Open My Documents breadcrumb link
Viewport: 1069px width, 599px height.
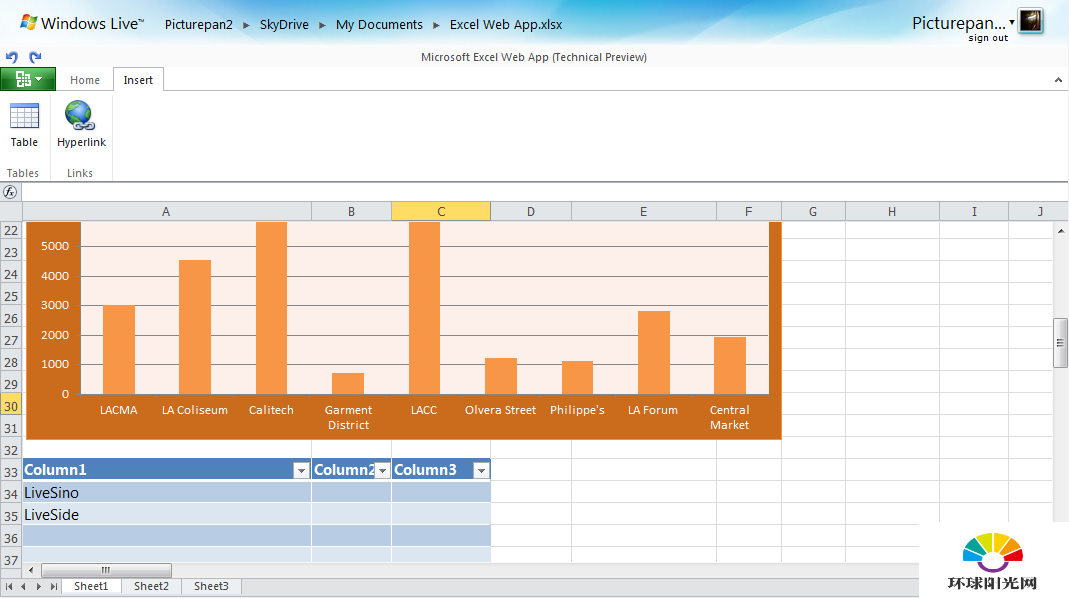pos(379,25)
